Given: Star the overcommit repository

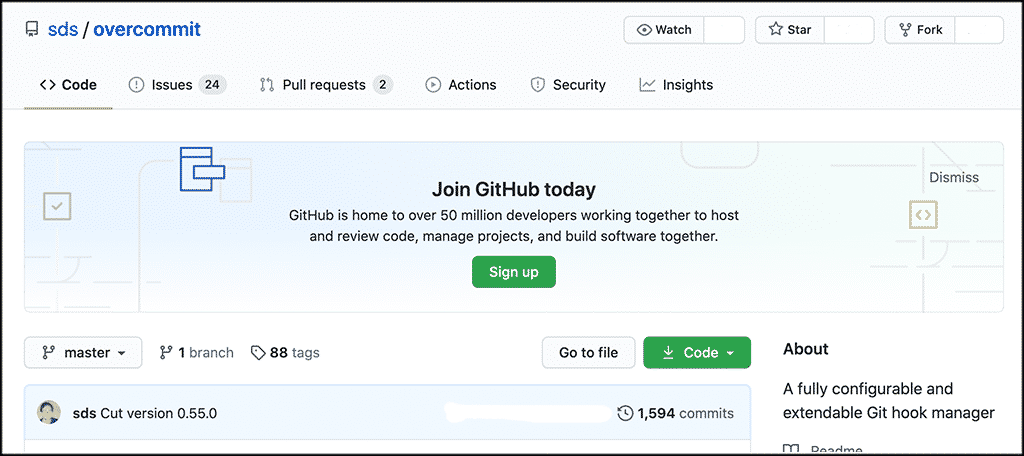Looking at the screenshot, I should 790,30.
